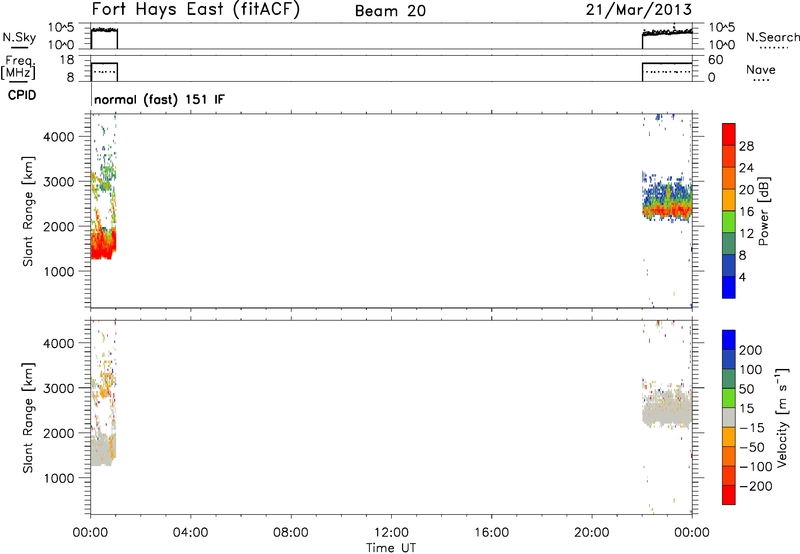Click the "24" label on the power colorbar
The image size is (800, 554).
pos(746,168)
